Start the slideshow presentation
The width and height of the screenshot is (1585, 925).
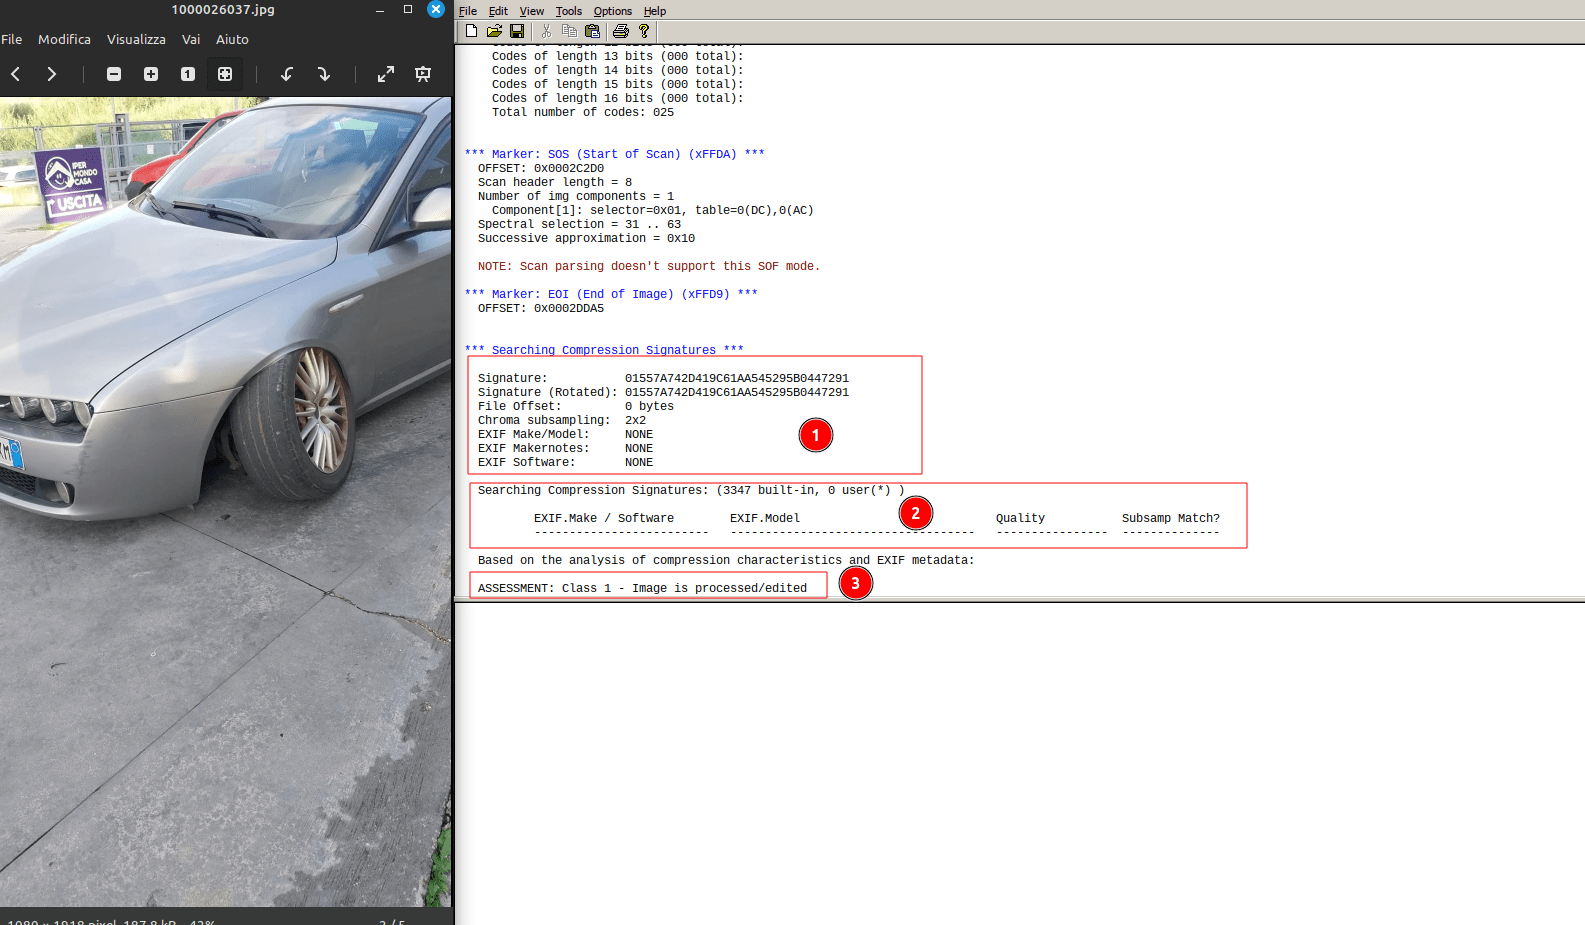tap(423, 74)
